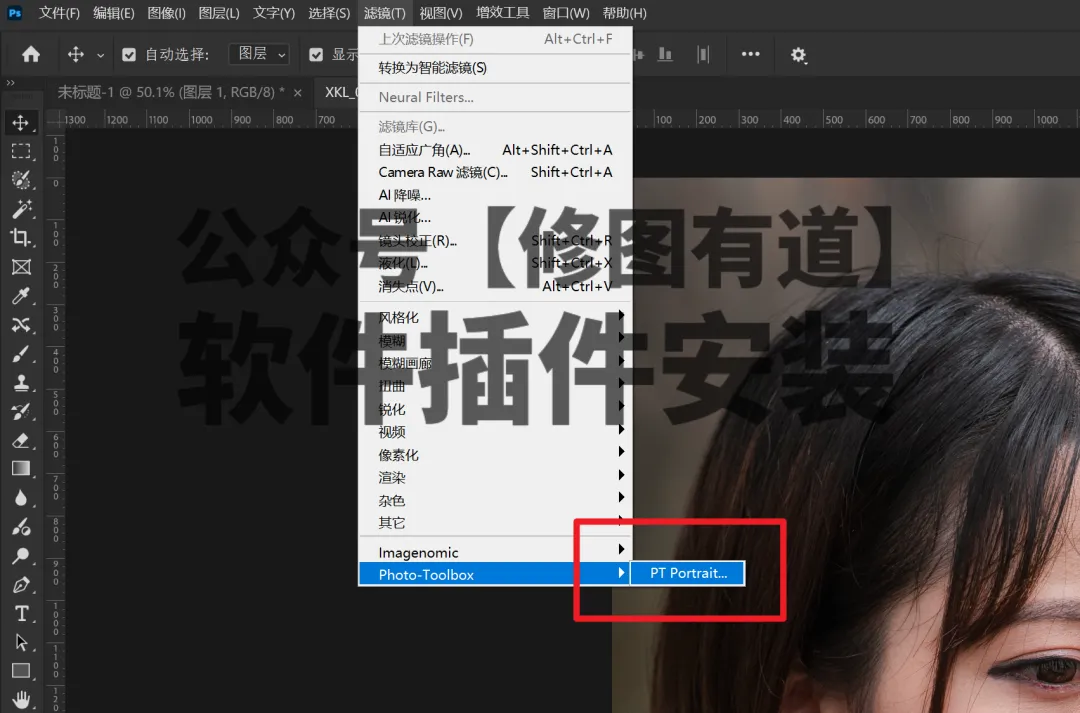The height and width of the screenshot is (713, 1080).
Task: Close the 未标题-1 document tab
Action: (x=298, y=93)
